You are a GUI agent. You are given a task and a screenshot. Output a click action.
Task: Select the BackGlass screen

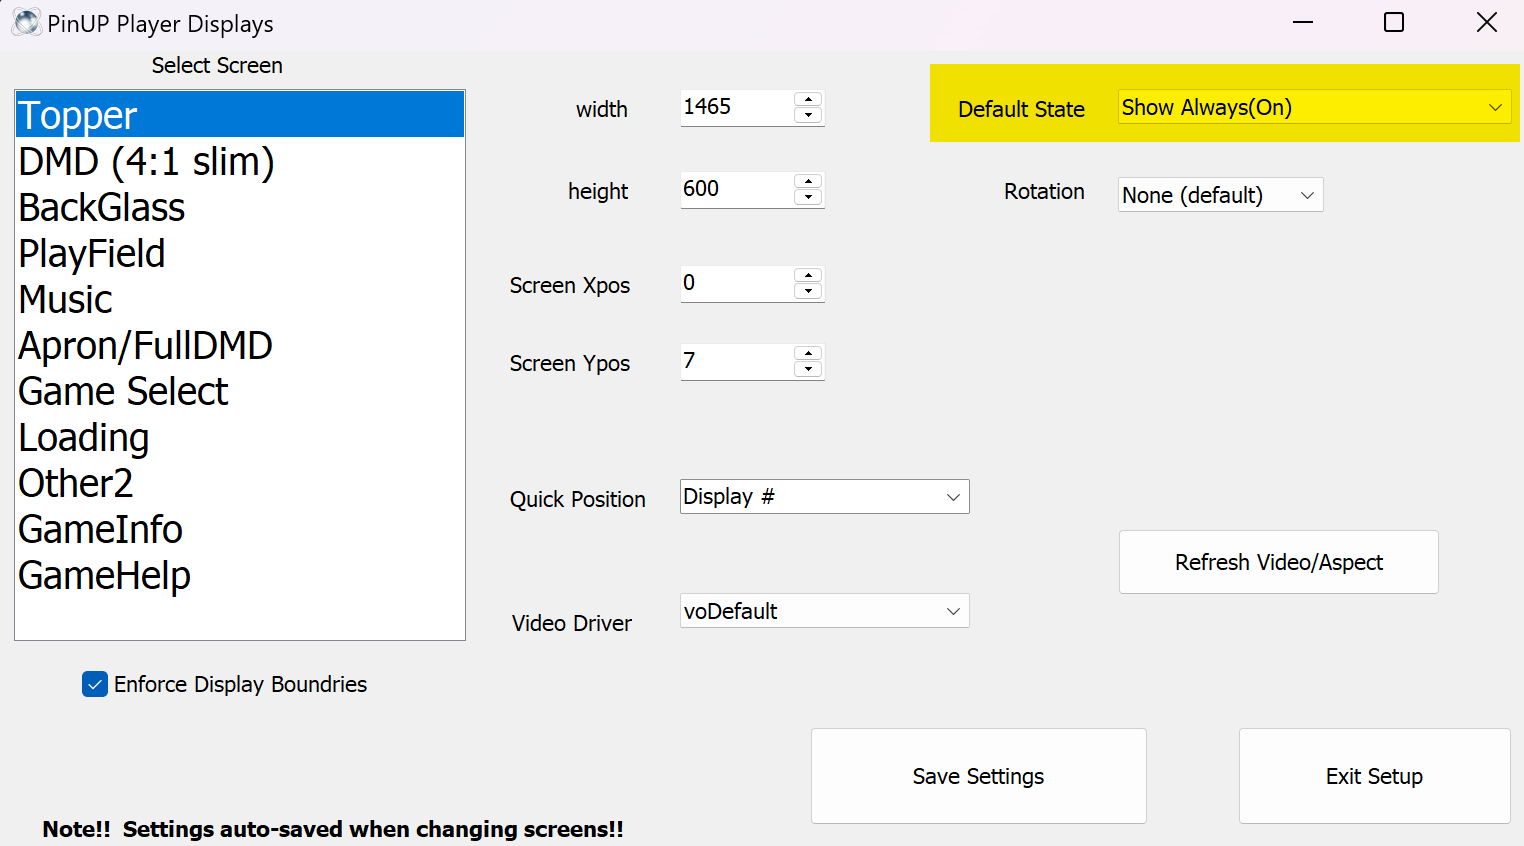[x=101, y=207]
